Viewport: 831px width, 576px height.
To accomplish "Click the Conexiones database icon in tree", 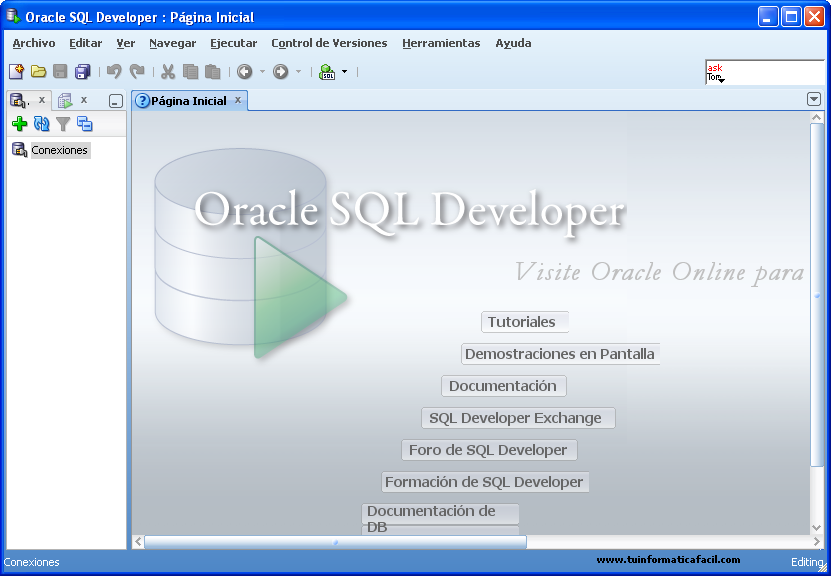I will (20, 150).
